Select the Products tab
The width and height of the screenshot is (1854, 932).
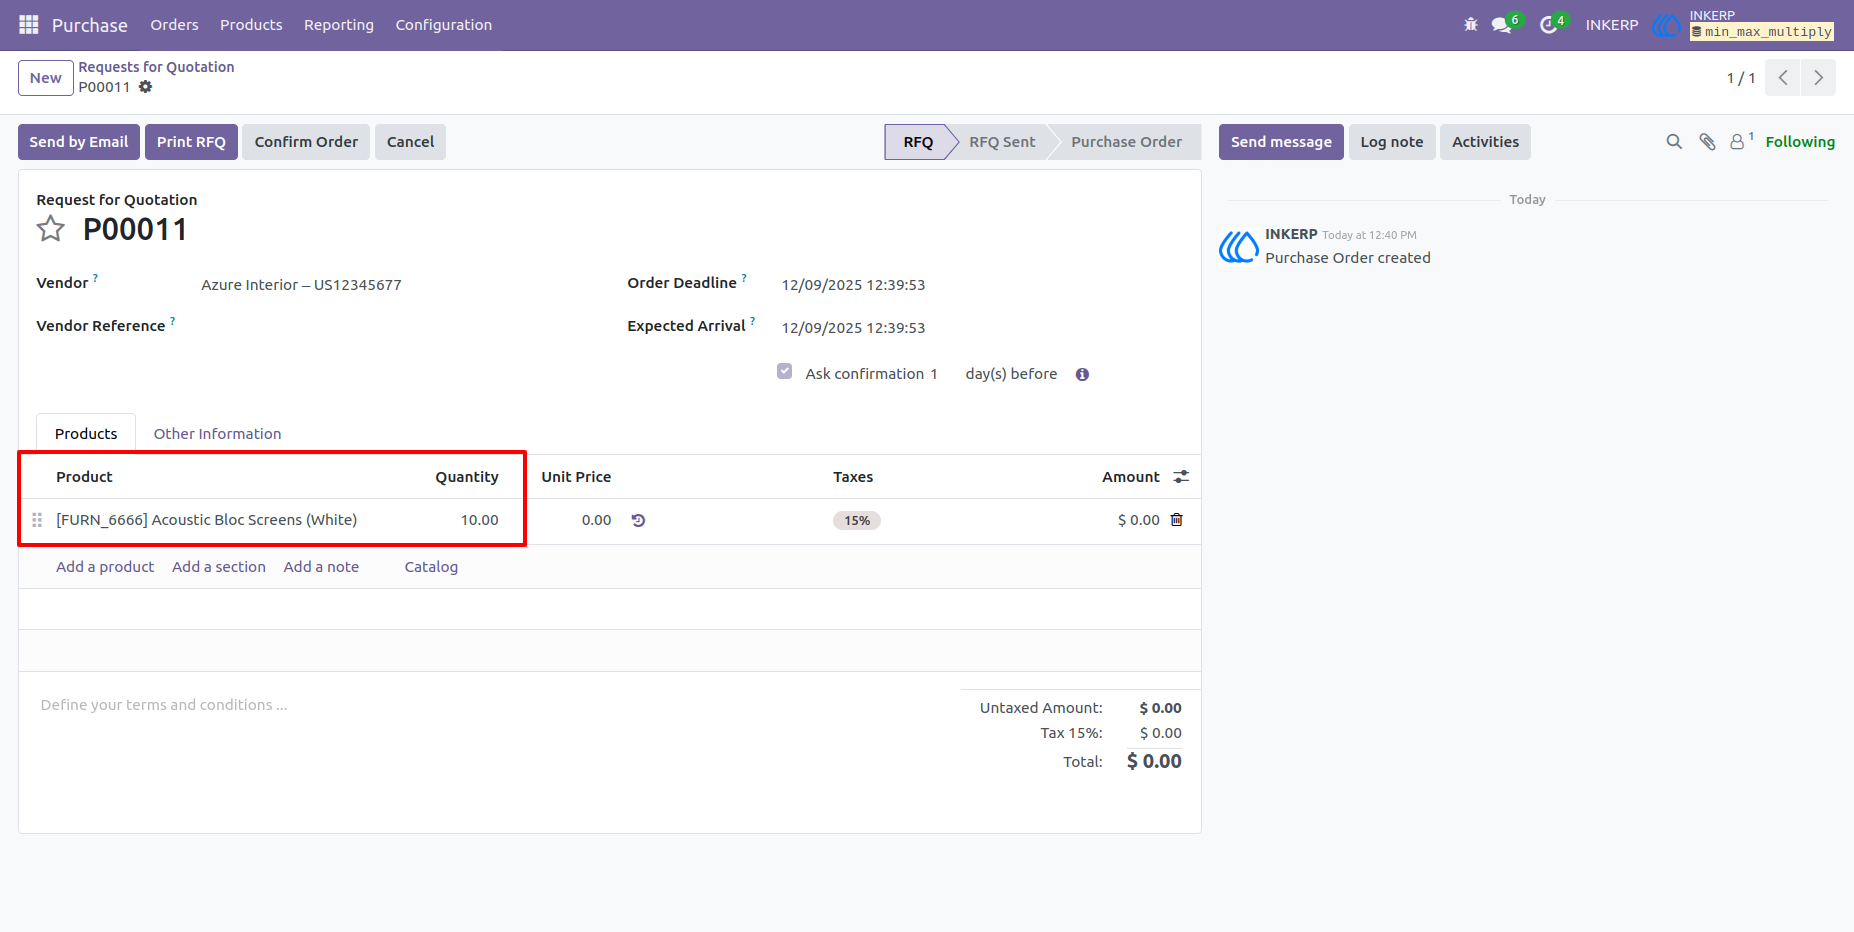[86, 434]
